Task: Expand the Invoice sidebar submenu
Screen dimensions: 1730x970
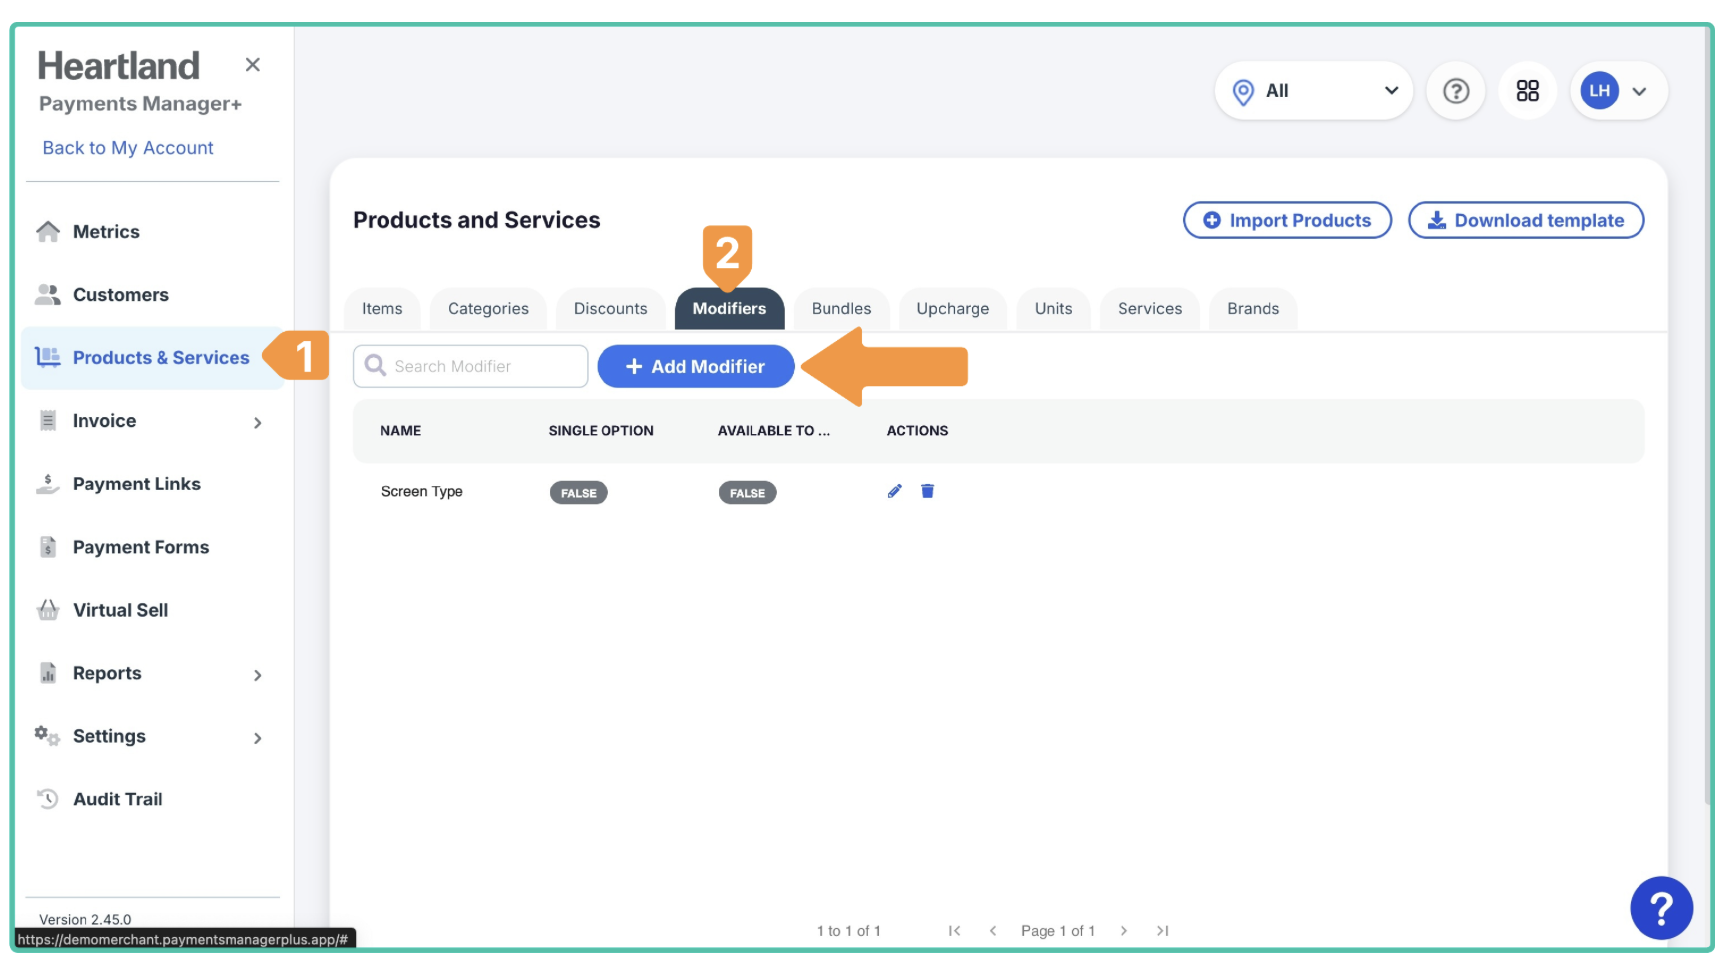Action: (x=257, y=422)
